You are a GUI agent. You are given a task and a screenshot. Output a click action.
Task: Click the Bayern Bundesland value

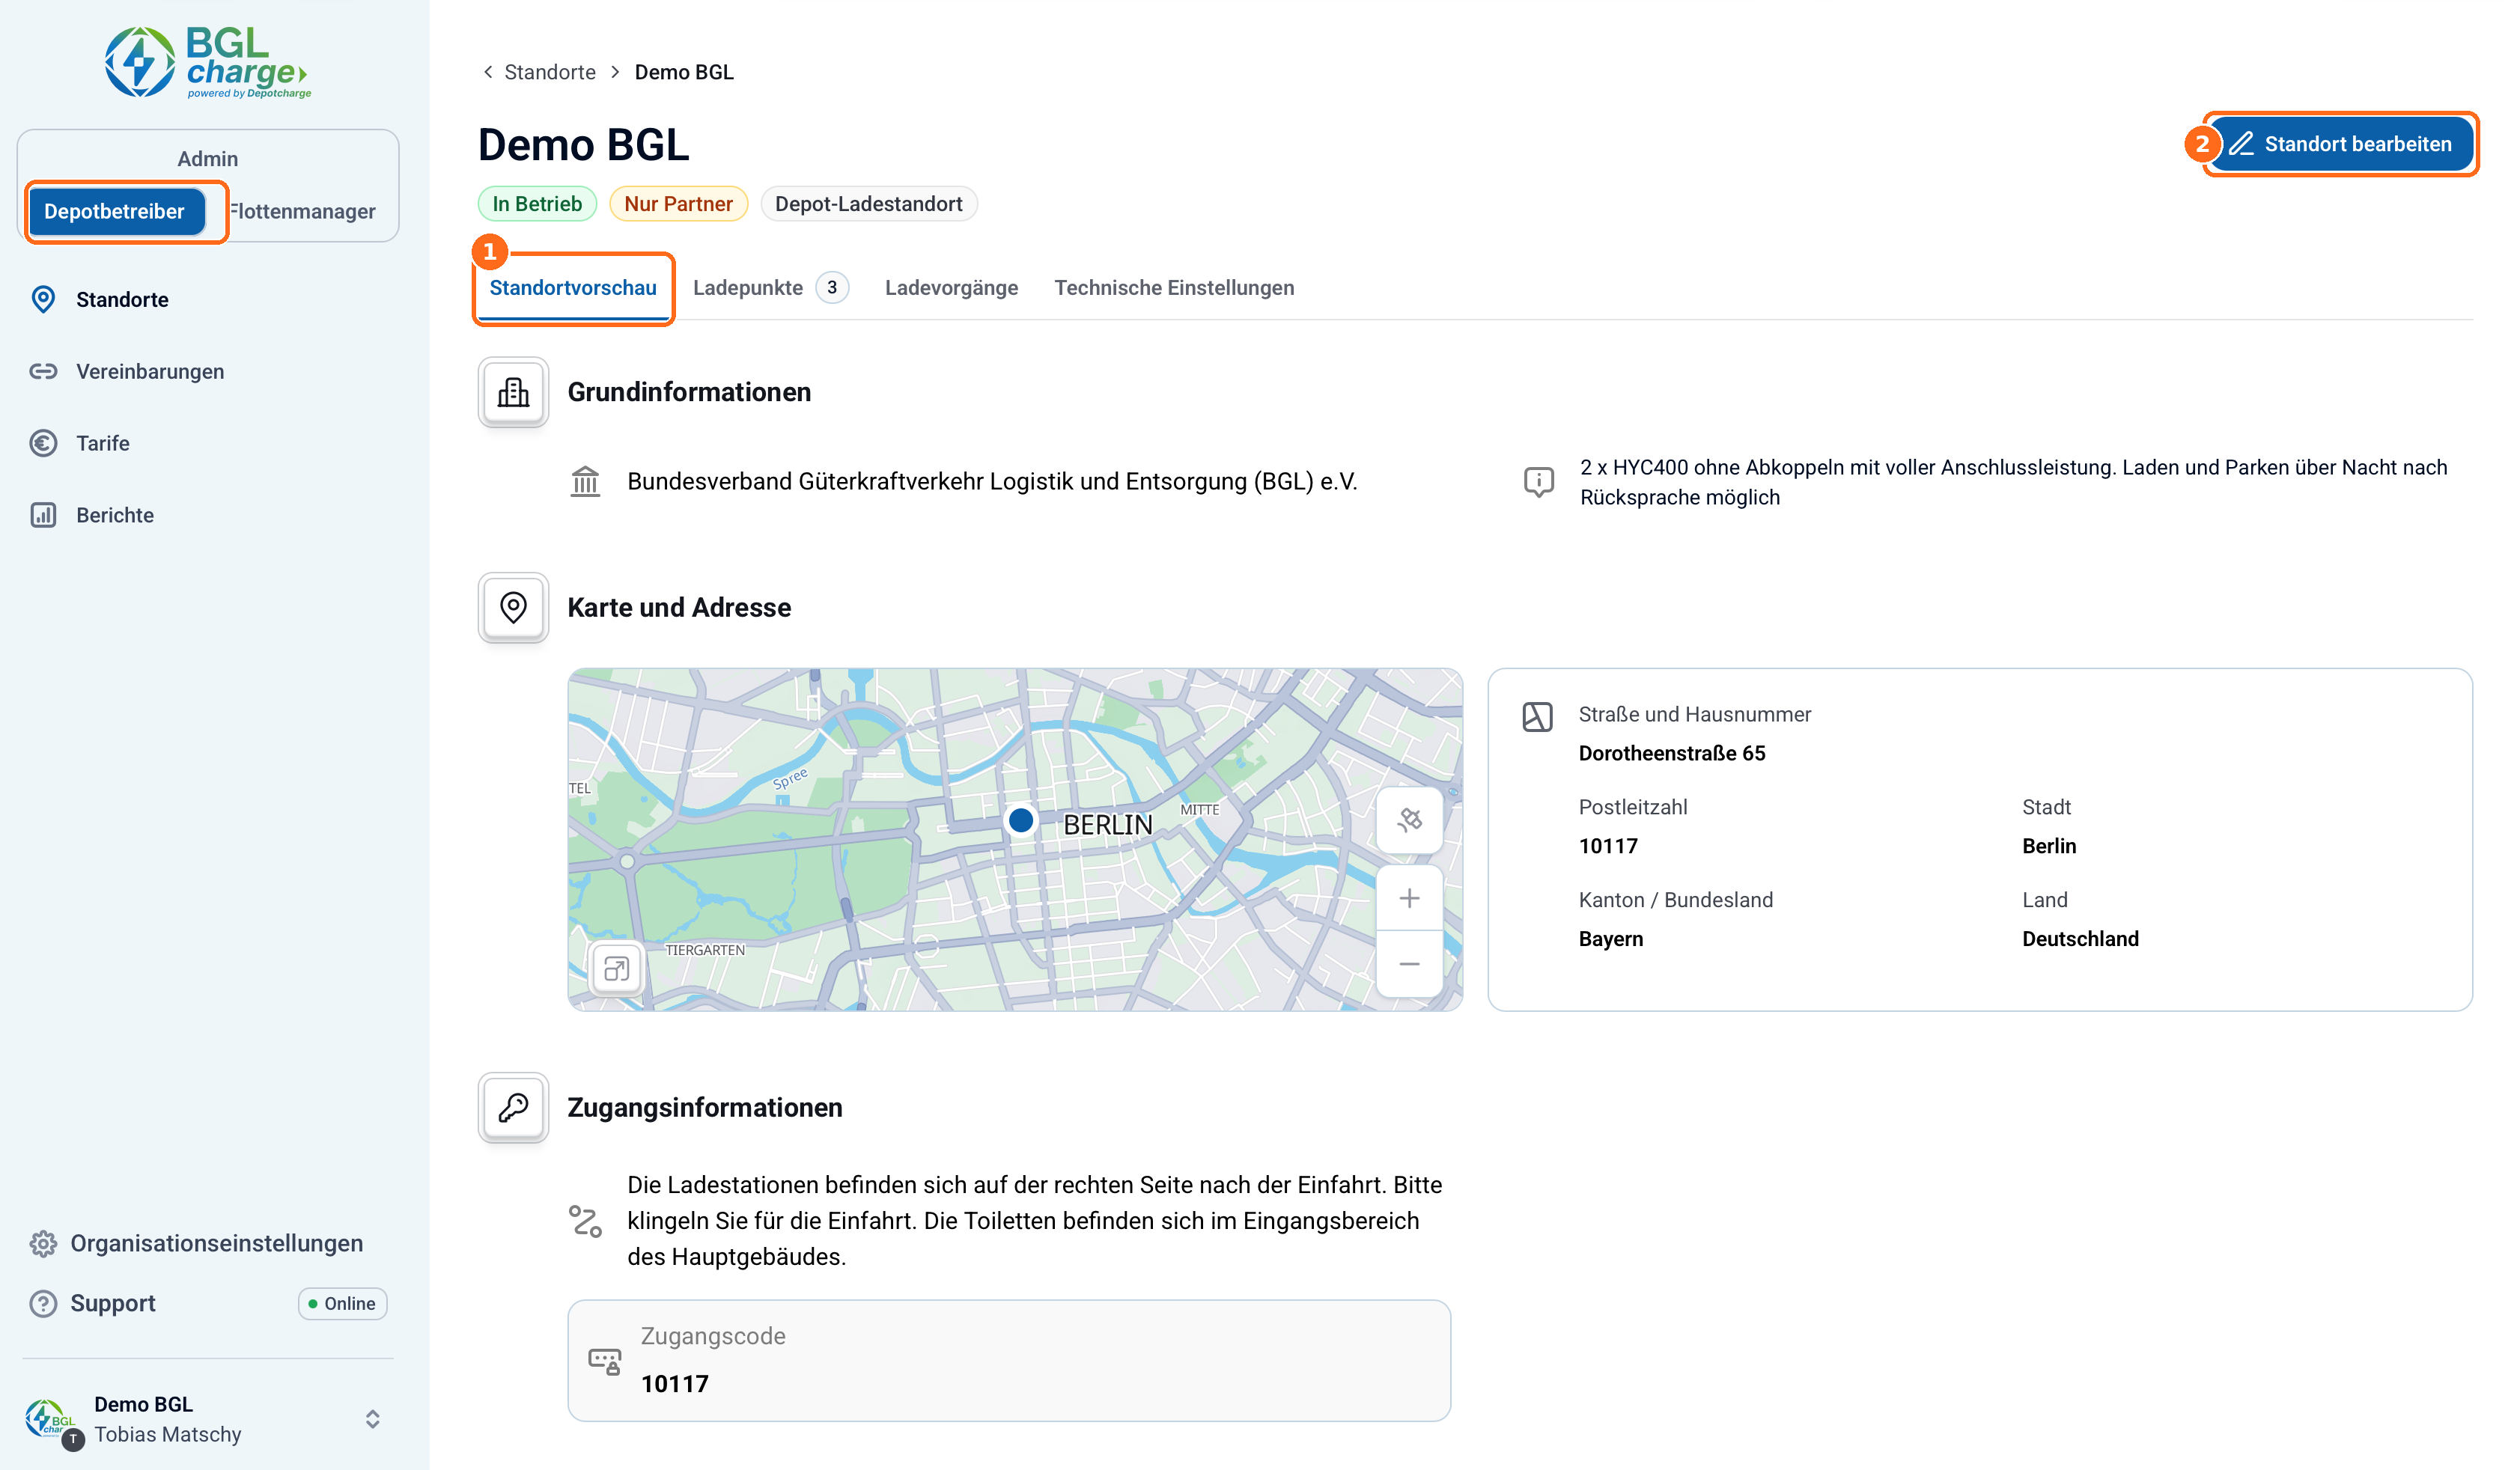point(1610,939)
